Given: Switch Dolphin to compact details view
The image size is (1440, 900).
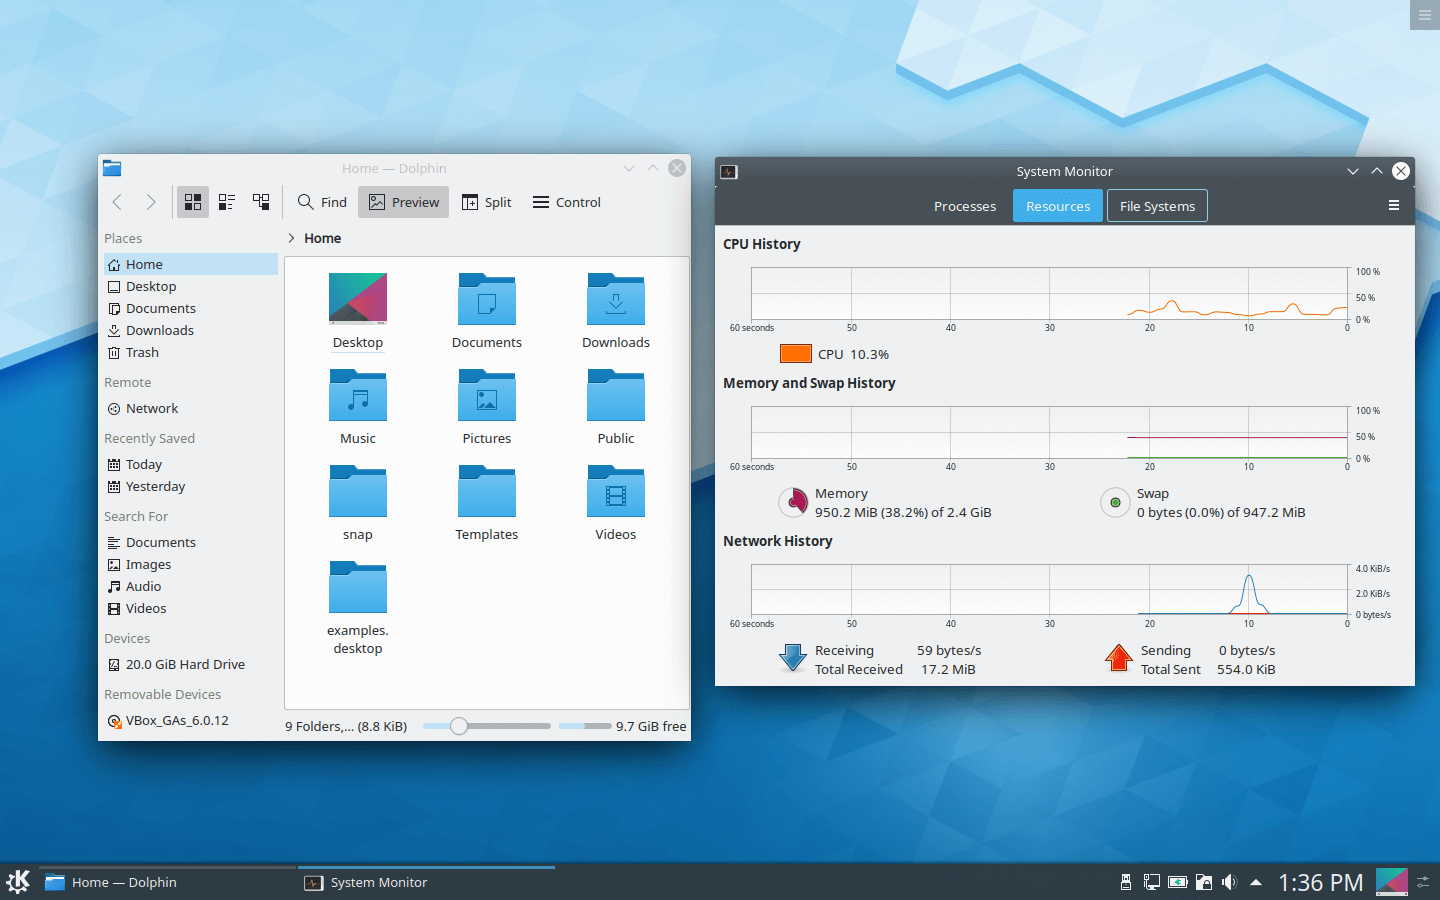Looking at the screenshot, I should click(x=226, y=202).
